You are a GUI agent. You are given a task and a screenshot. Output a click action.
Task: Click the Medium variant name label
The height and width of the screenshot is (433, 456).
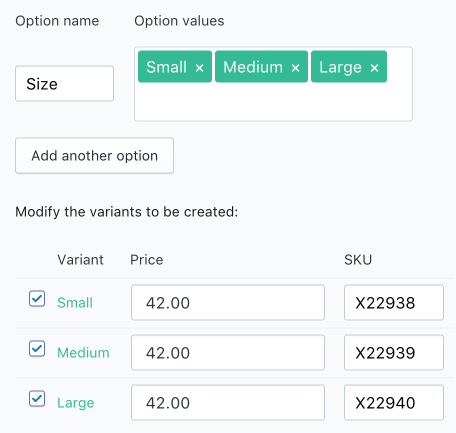[83, 353]
